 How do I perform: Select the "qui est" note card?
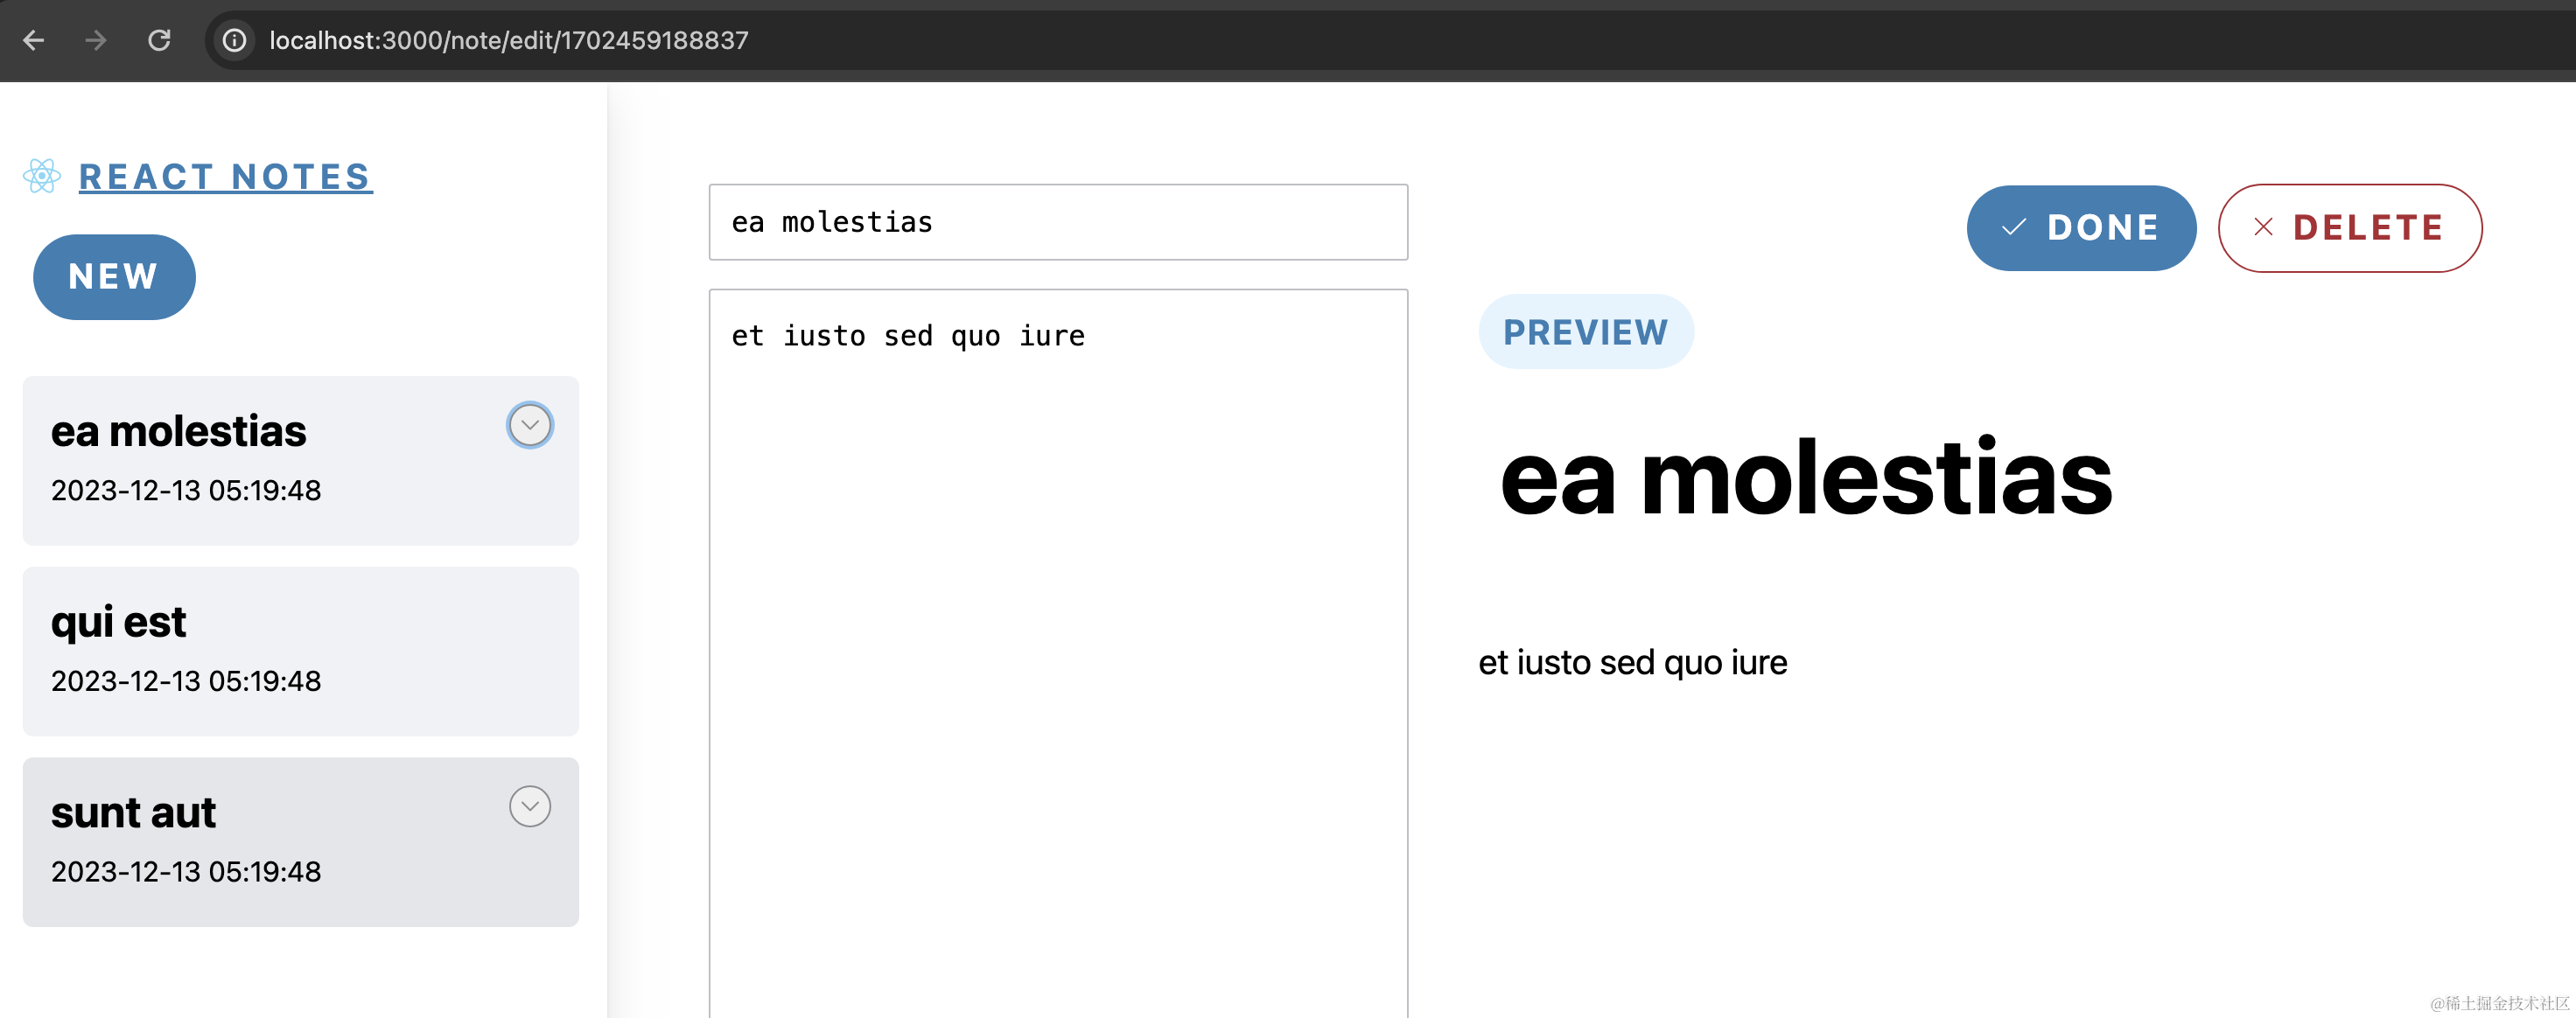click(300, 651)
